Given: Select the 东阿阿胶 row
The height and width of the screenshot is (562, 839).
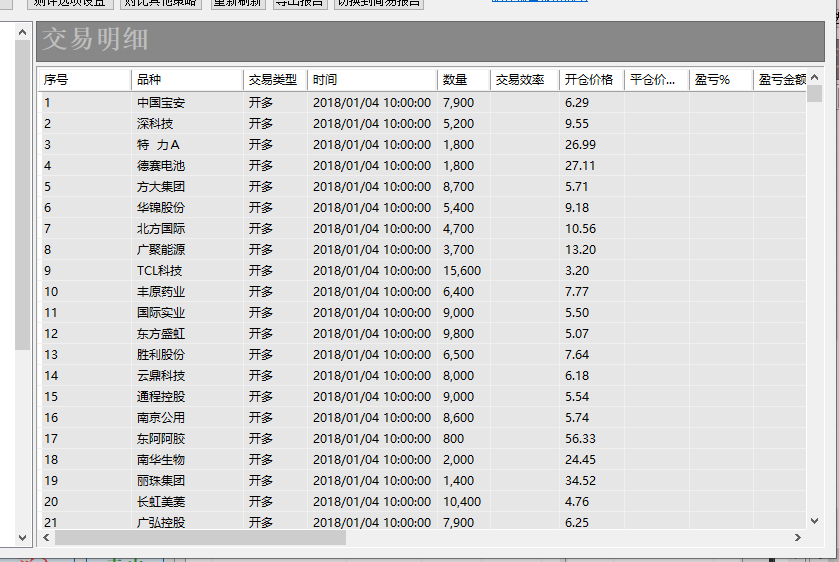Looking at the screenshot, I should [x=161, y=438].
